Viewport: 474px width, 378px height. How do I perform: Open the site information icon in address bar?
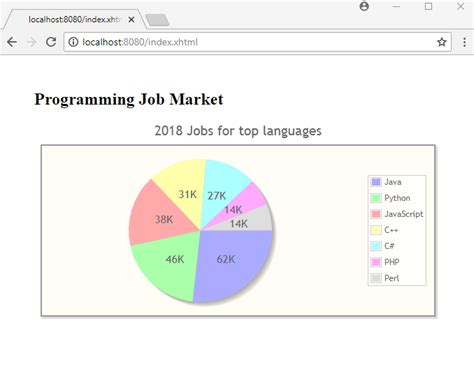click(x=73, y=42)
